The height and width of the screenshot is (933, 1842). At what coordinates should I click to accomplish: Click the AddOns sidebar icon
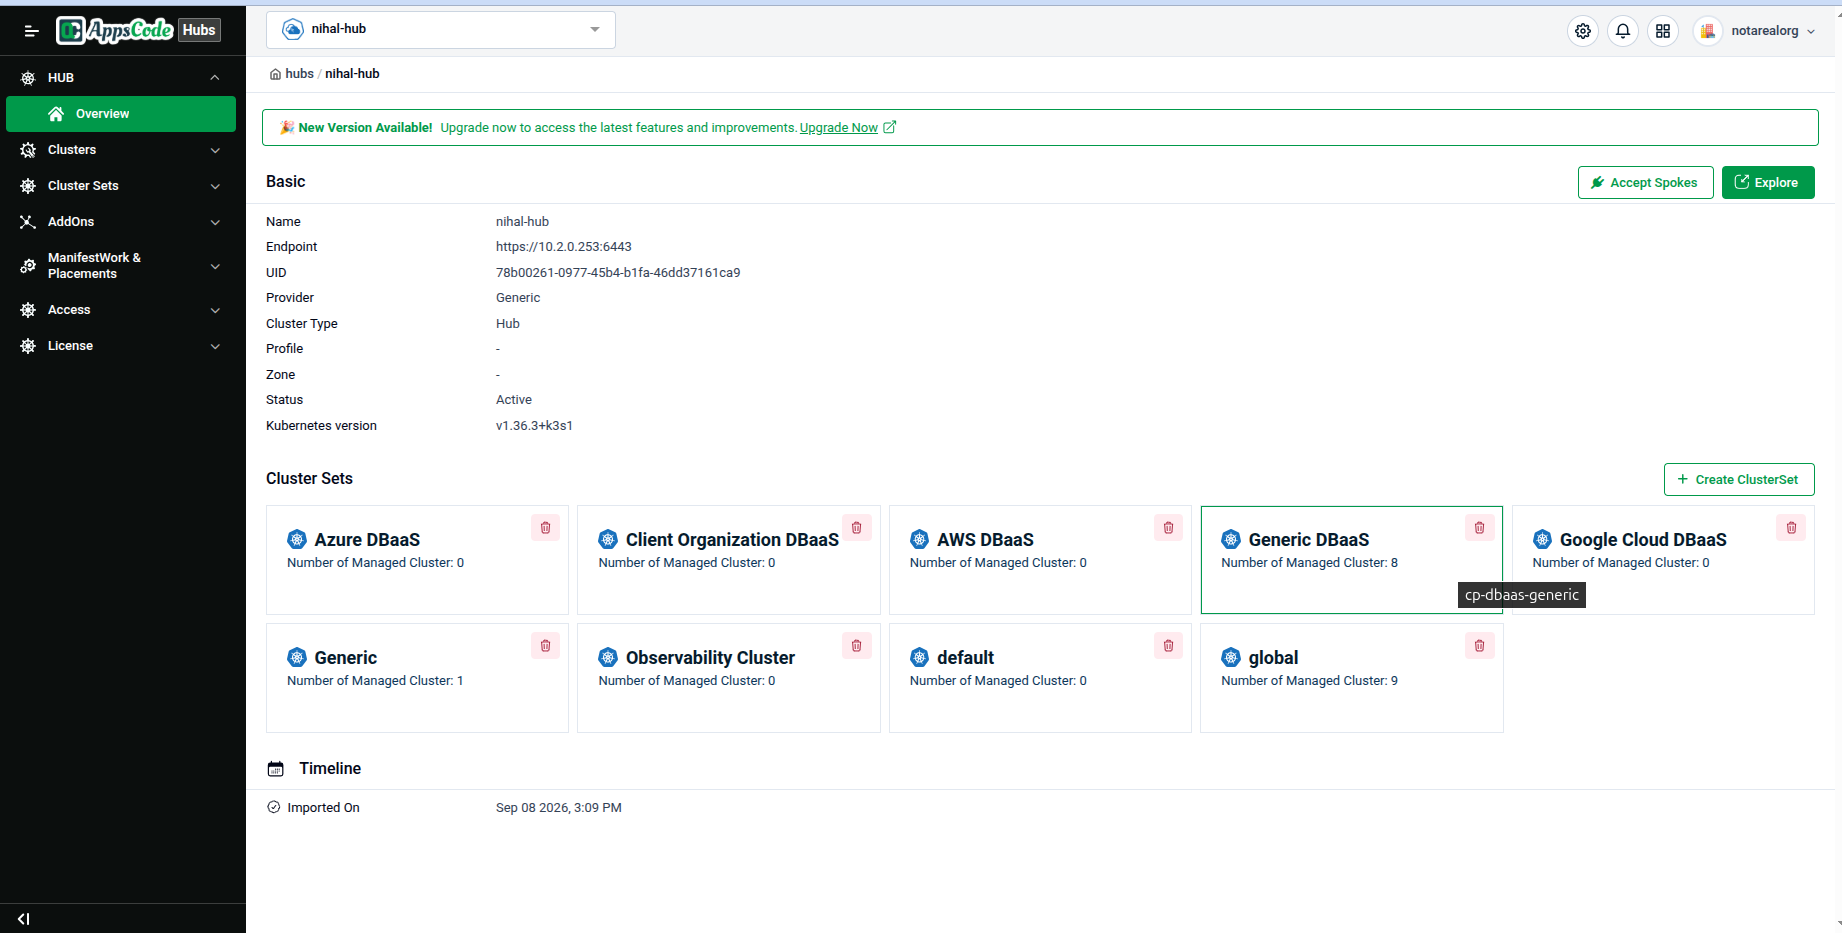(x=28, y=222)
